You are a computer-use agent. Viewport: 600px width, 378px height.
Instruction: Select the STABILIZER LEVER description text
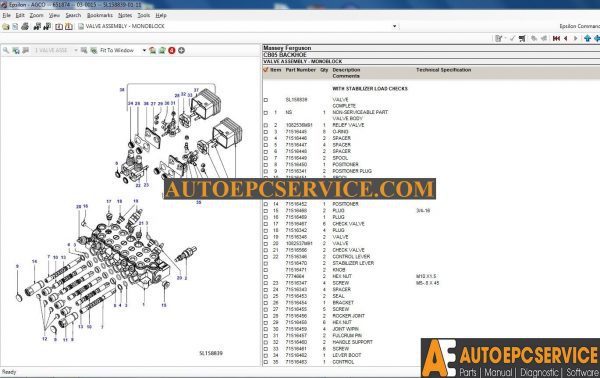coord(353,263)
